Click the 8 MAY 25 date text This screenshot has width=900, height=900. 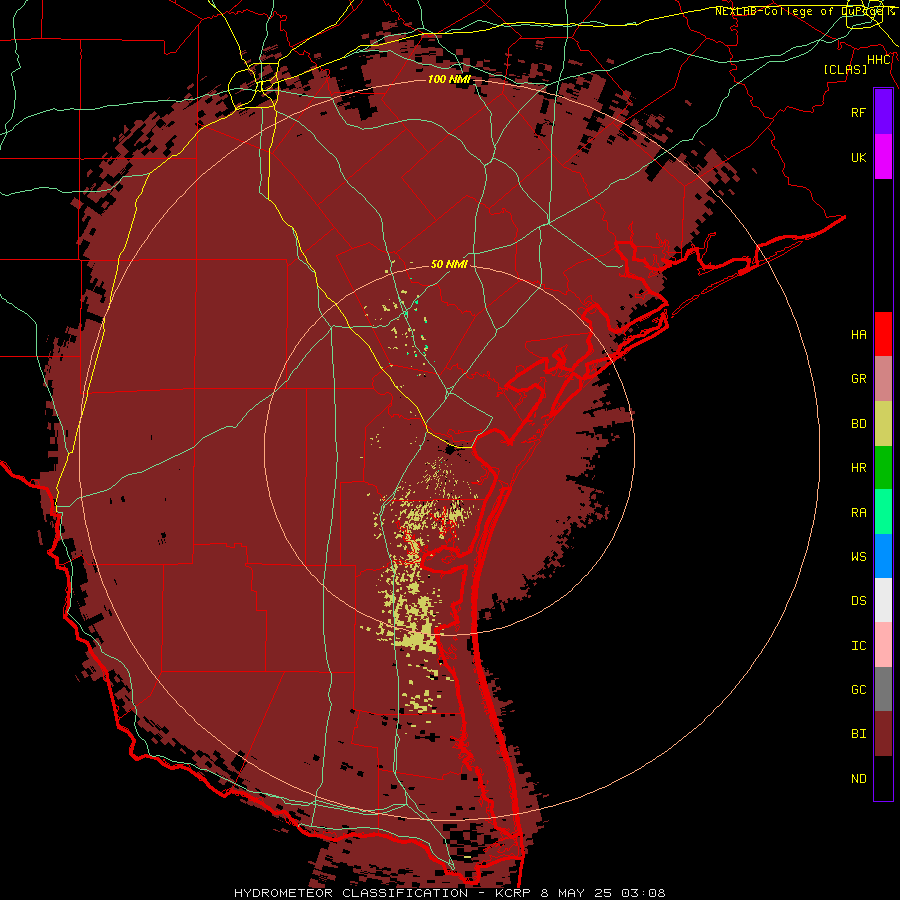coord(576,893)
